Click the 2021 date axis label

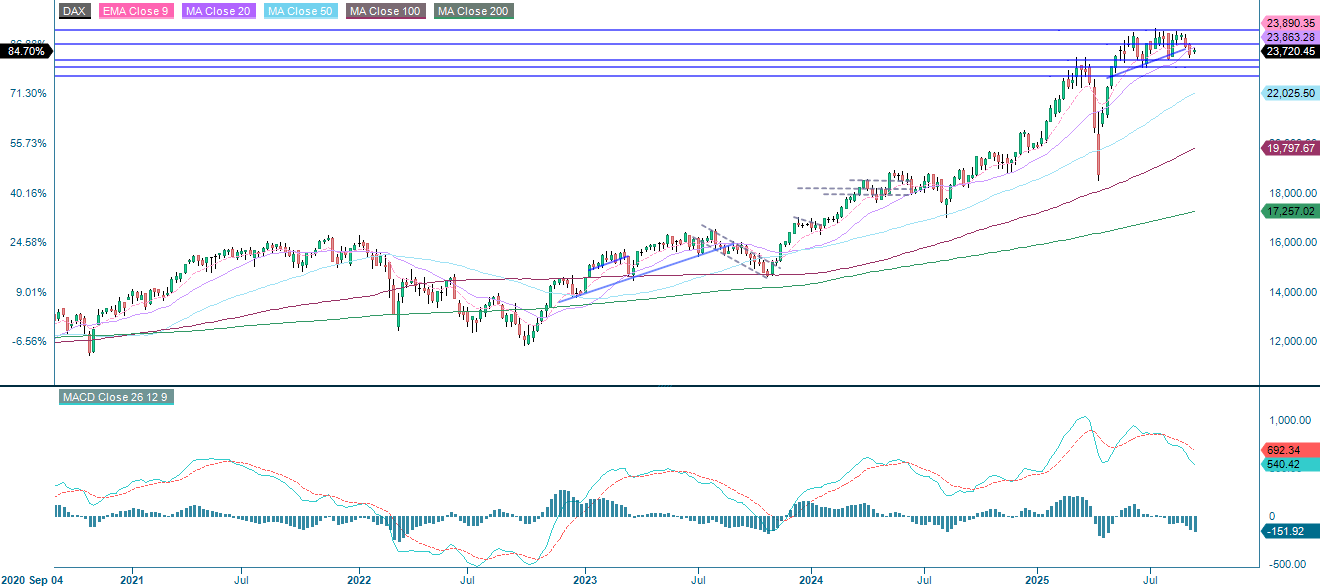pos(133,578)
